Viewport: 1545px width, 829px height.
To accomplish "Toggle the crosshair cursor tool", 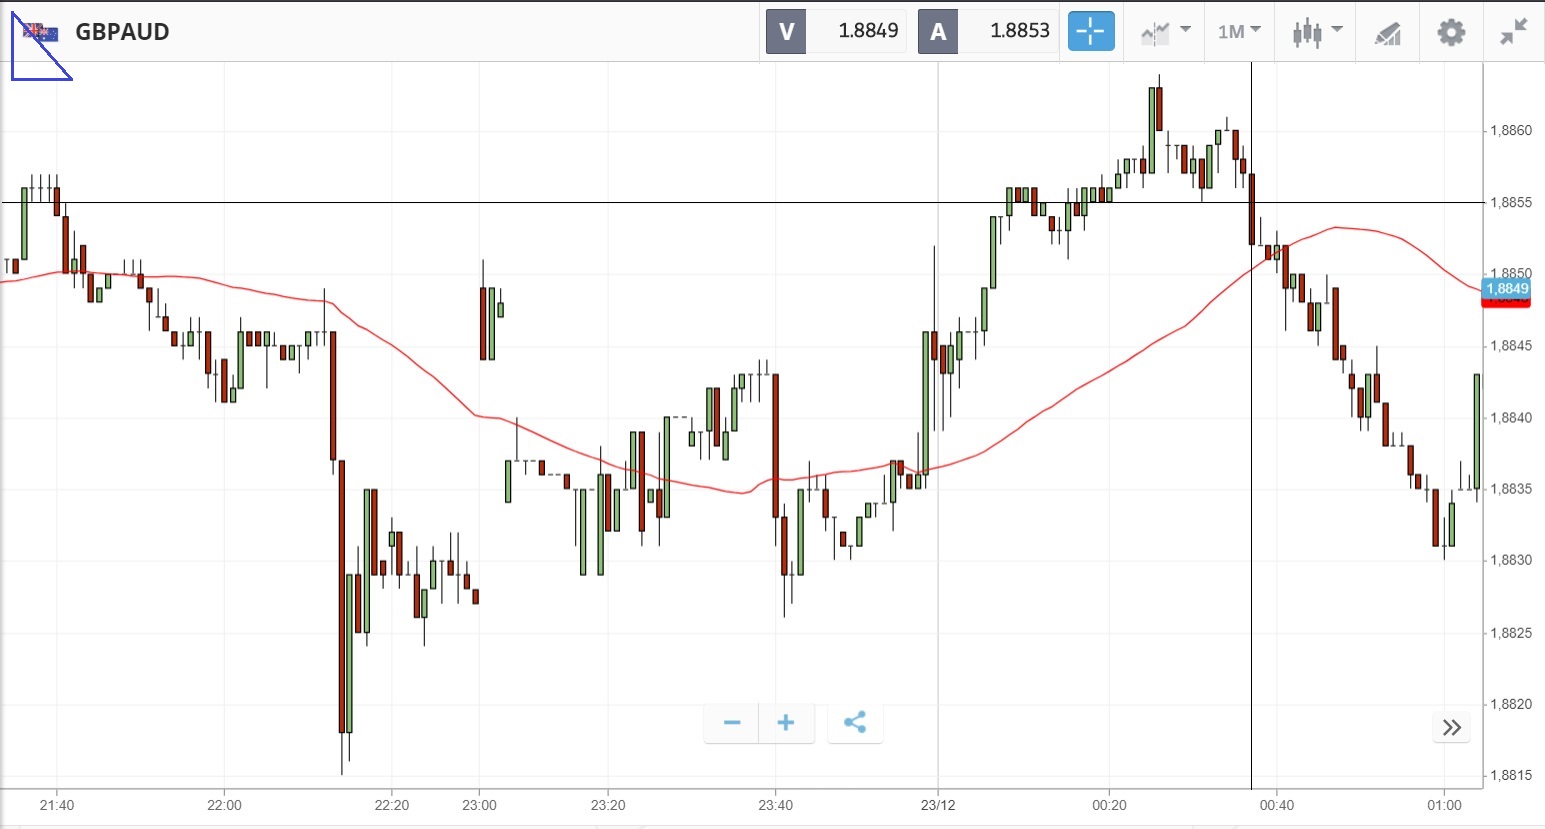I will coord(1091,32).
